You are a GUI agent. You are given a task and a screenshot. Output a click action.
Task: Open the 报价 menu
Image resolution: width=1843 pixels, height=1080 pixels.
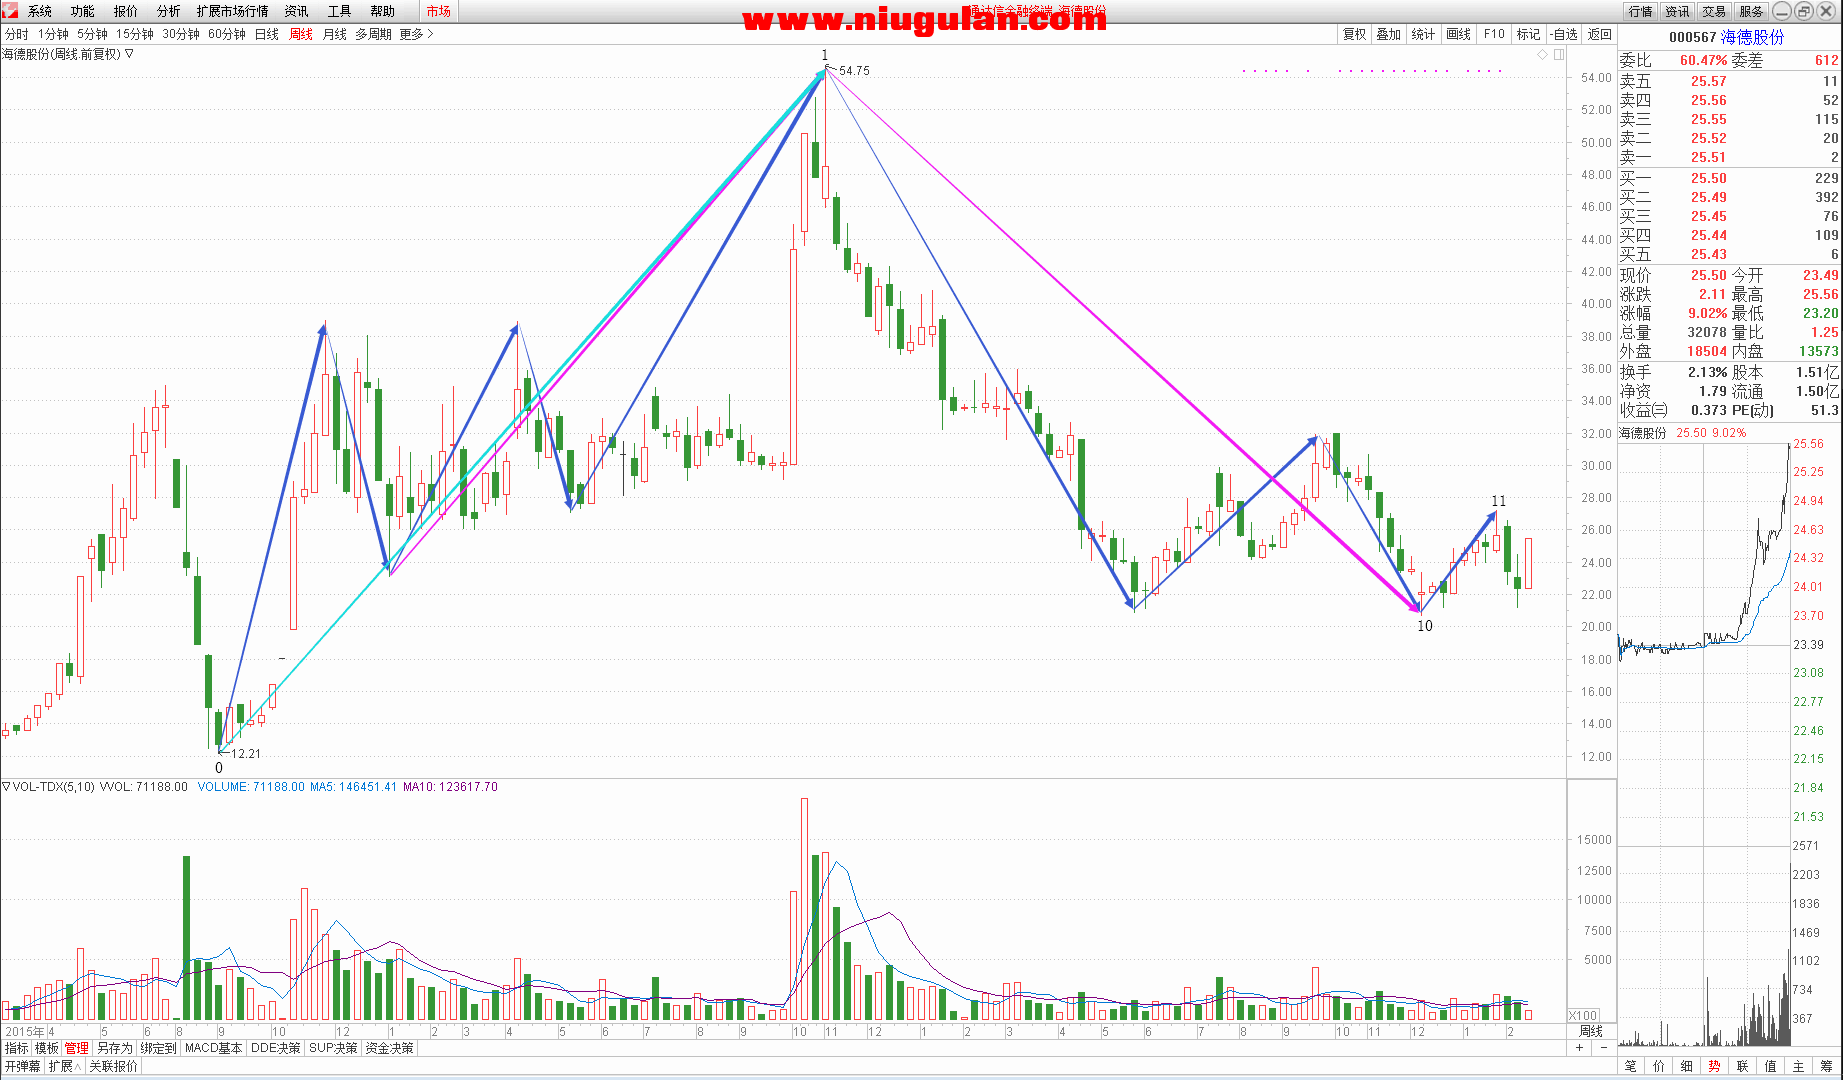coord(126,11)
